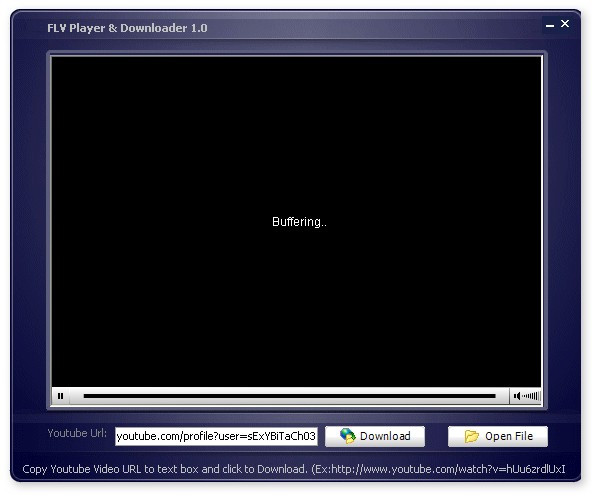Click the Open File button

click(x=498, y=436)
